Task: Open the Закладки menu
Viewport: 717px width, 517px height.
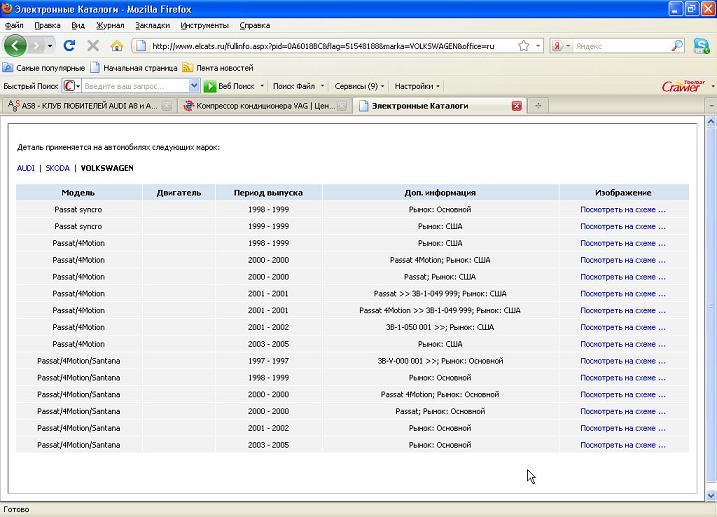Action: pyautogui.click(x=152, y=26)
